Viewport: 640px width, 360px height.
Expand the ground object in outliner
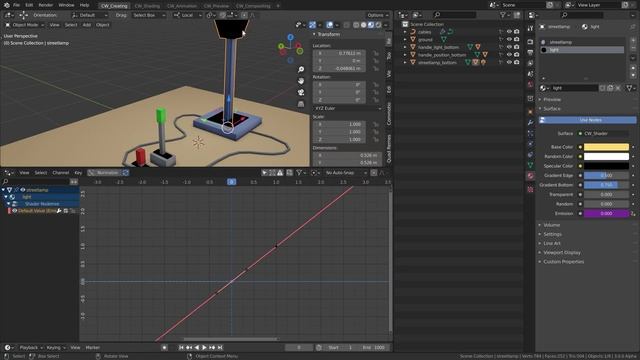tap(405, 40)
